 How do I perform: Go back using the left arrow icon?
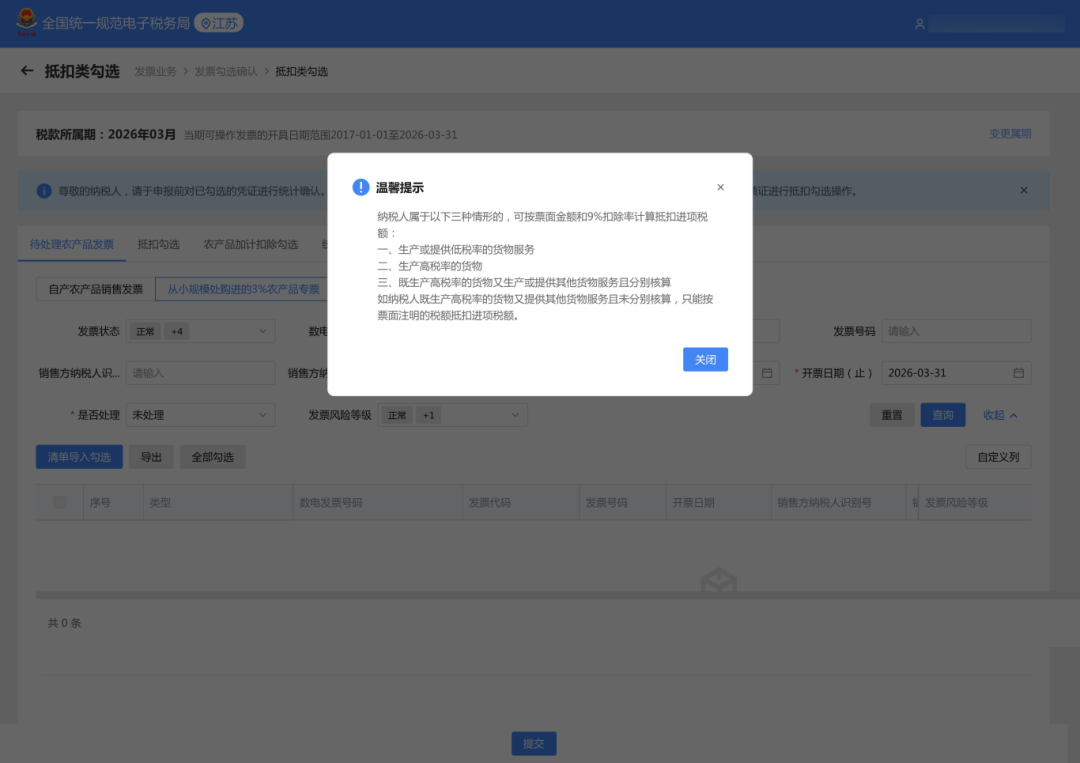pos(27,71)
